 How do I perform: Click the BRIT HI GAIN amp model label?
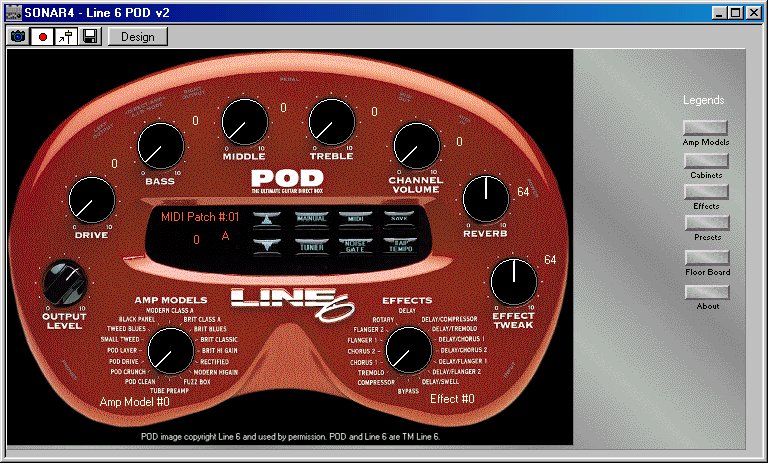pyautogui.click(x=219, y=351)
